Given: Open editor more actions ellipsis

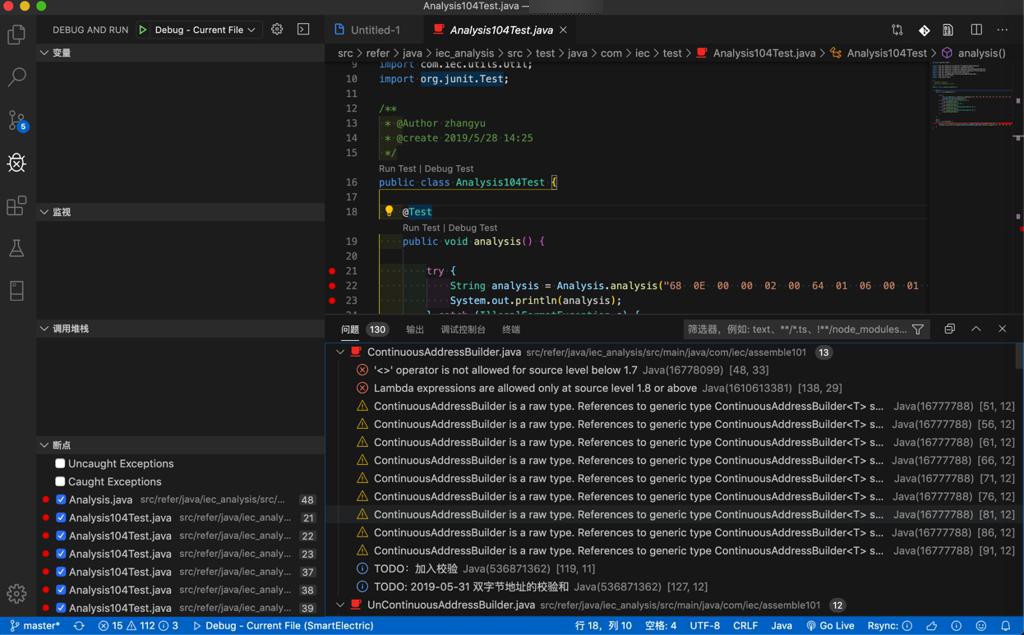Looking at the screenshot, I should click(x=1002, y=30).
